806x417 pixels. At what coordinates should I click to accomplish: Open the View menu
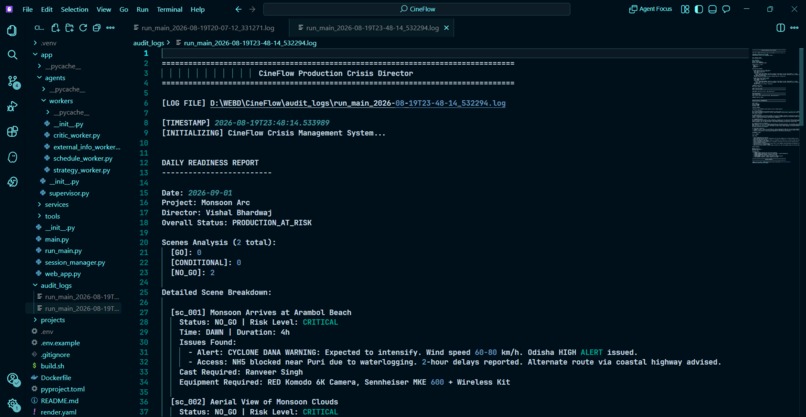pyautogui.click(x=104, y=9)
